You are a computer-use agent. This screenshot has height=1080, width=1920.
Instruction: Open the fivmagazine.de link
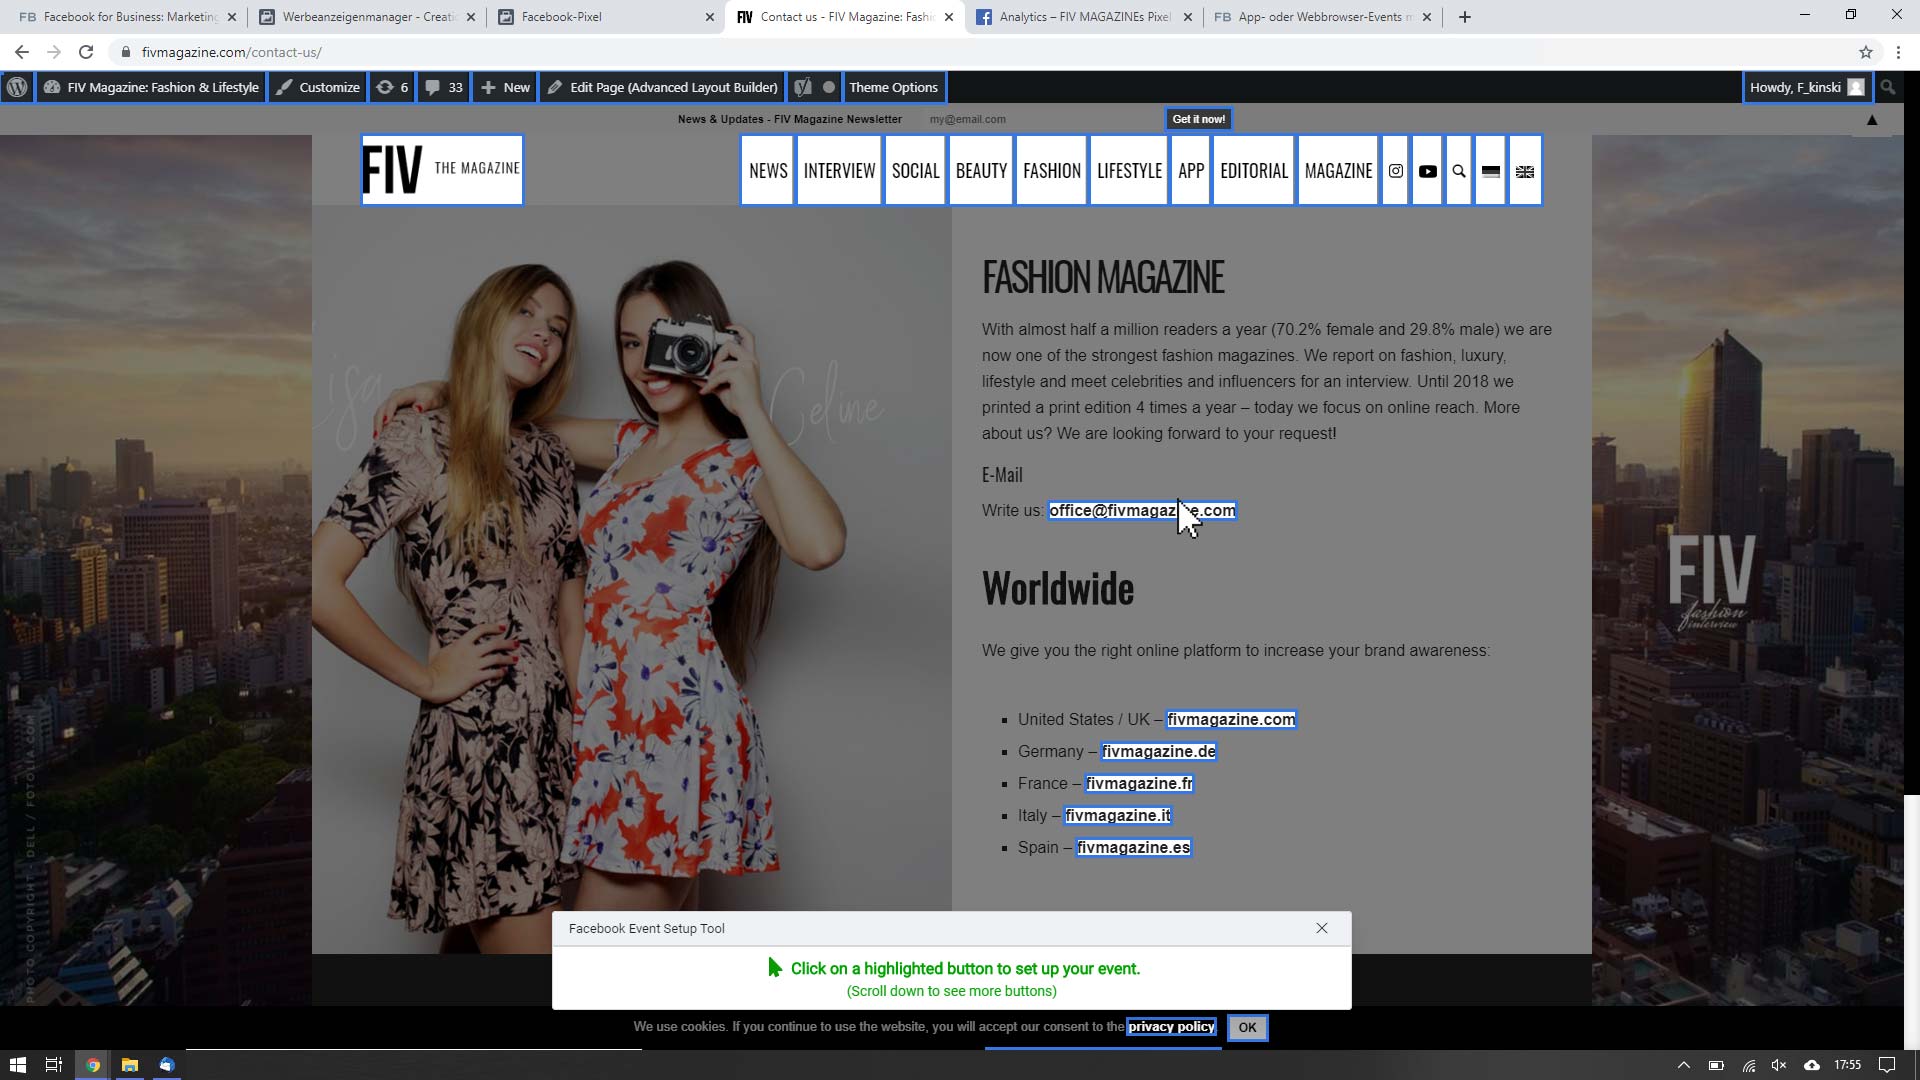point(1159,751)
